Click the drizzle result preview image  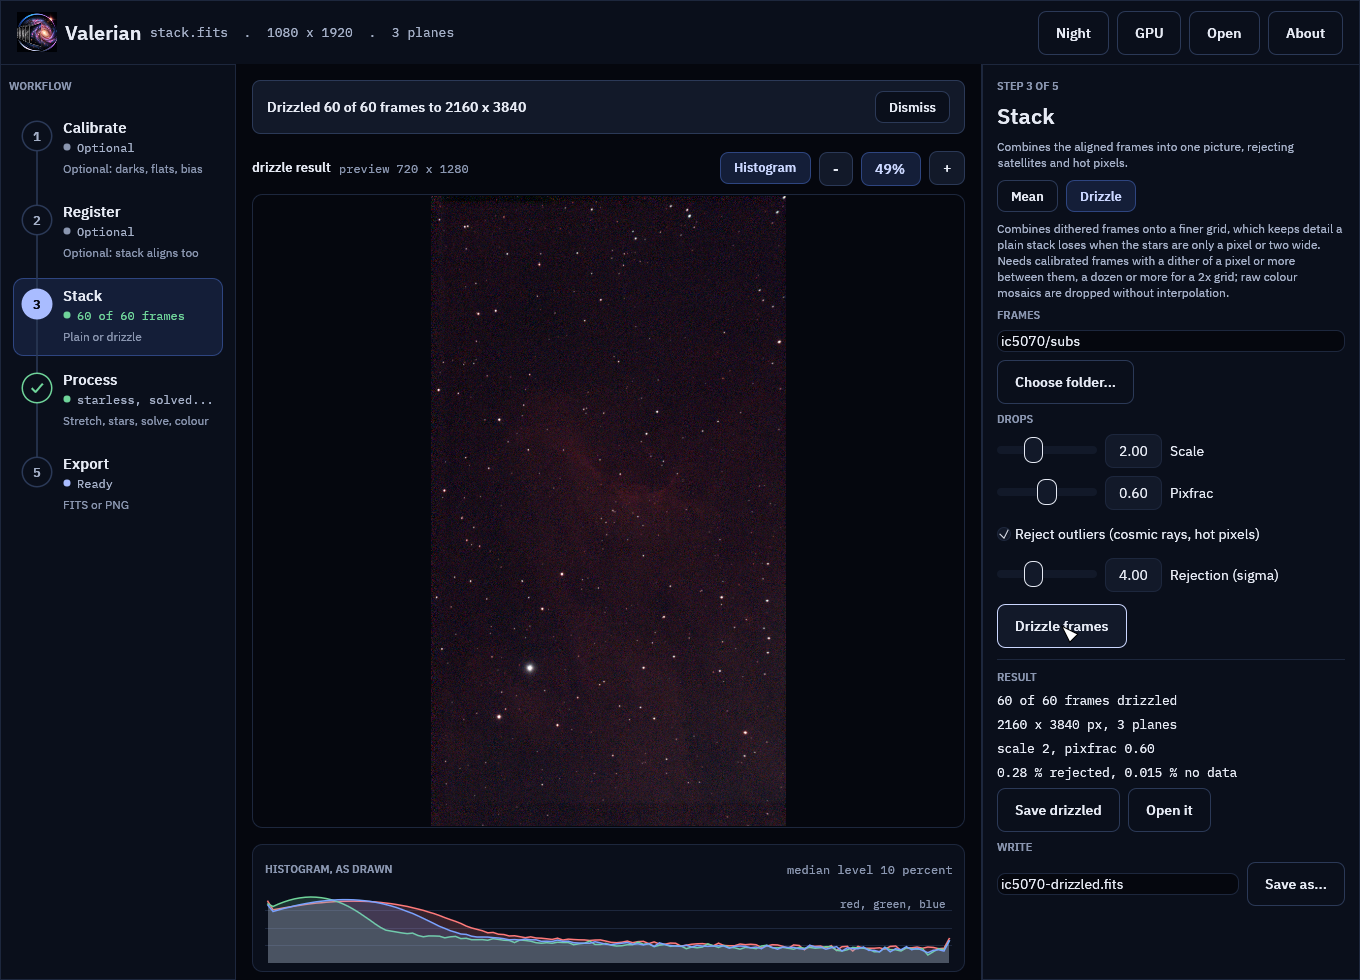tap(608, 511)
